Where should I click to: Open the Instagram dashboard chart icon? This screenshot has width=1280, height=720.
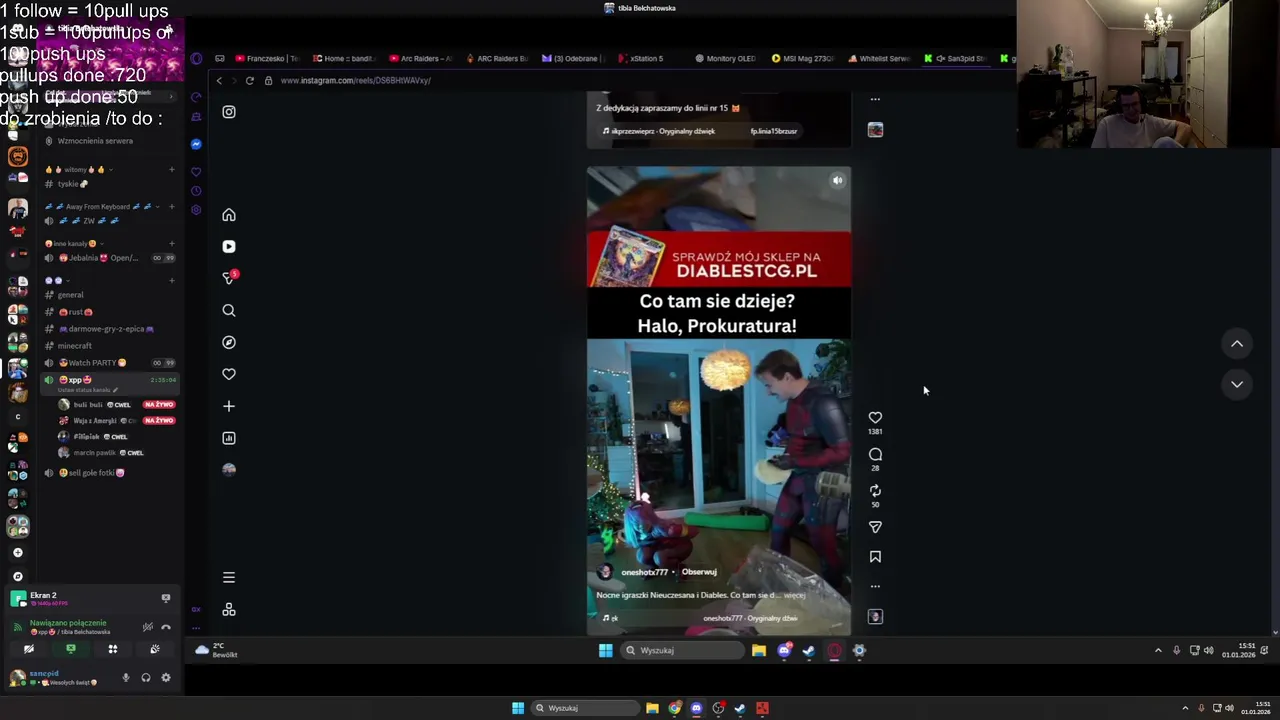click(229, 438)
